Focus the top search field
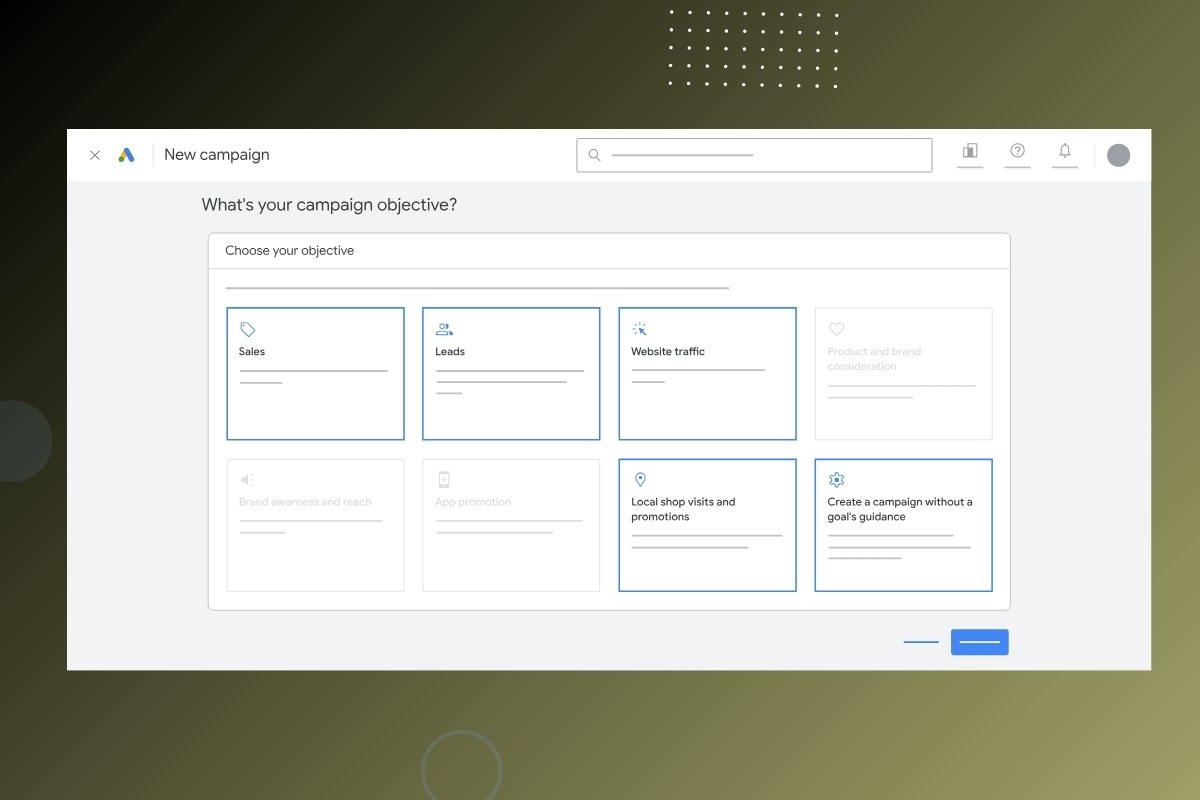This screenshot has width=1200, height=800. (x=754, y=155)
